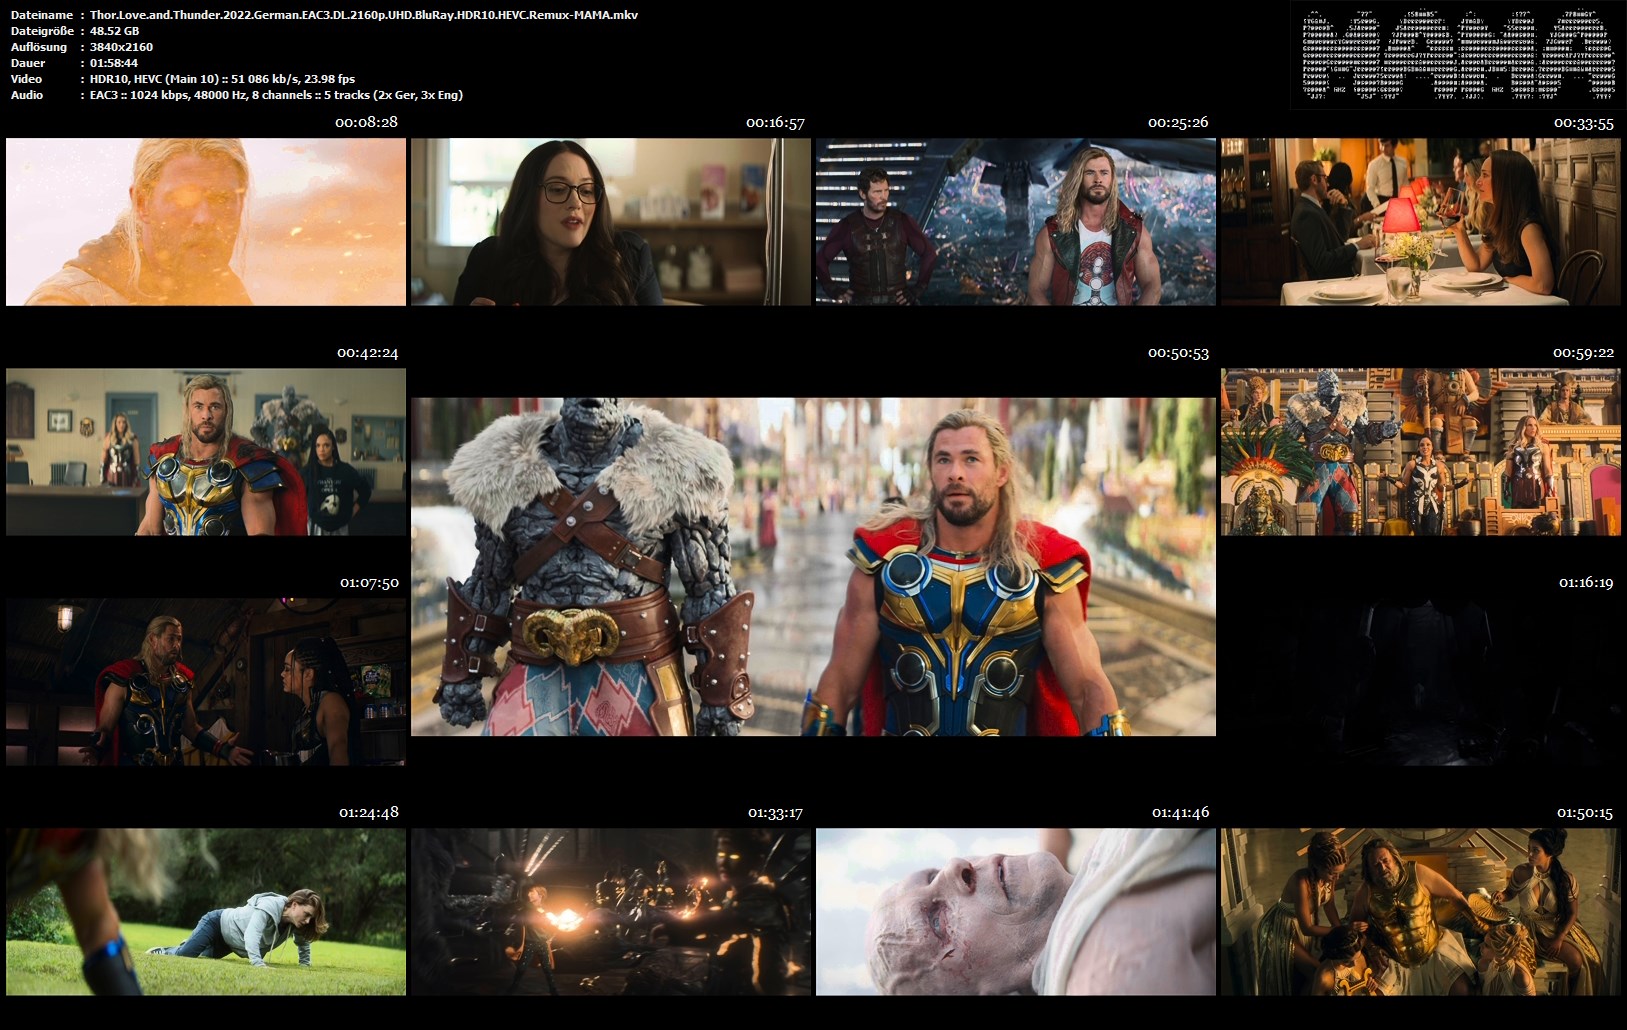Open the thumbnail captured at 00:08:28
This screenshot has width=1627, height=1030.
[x=206, y=222]
